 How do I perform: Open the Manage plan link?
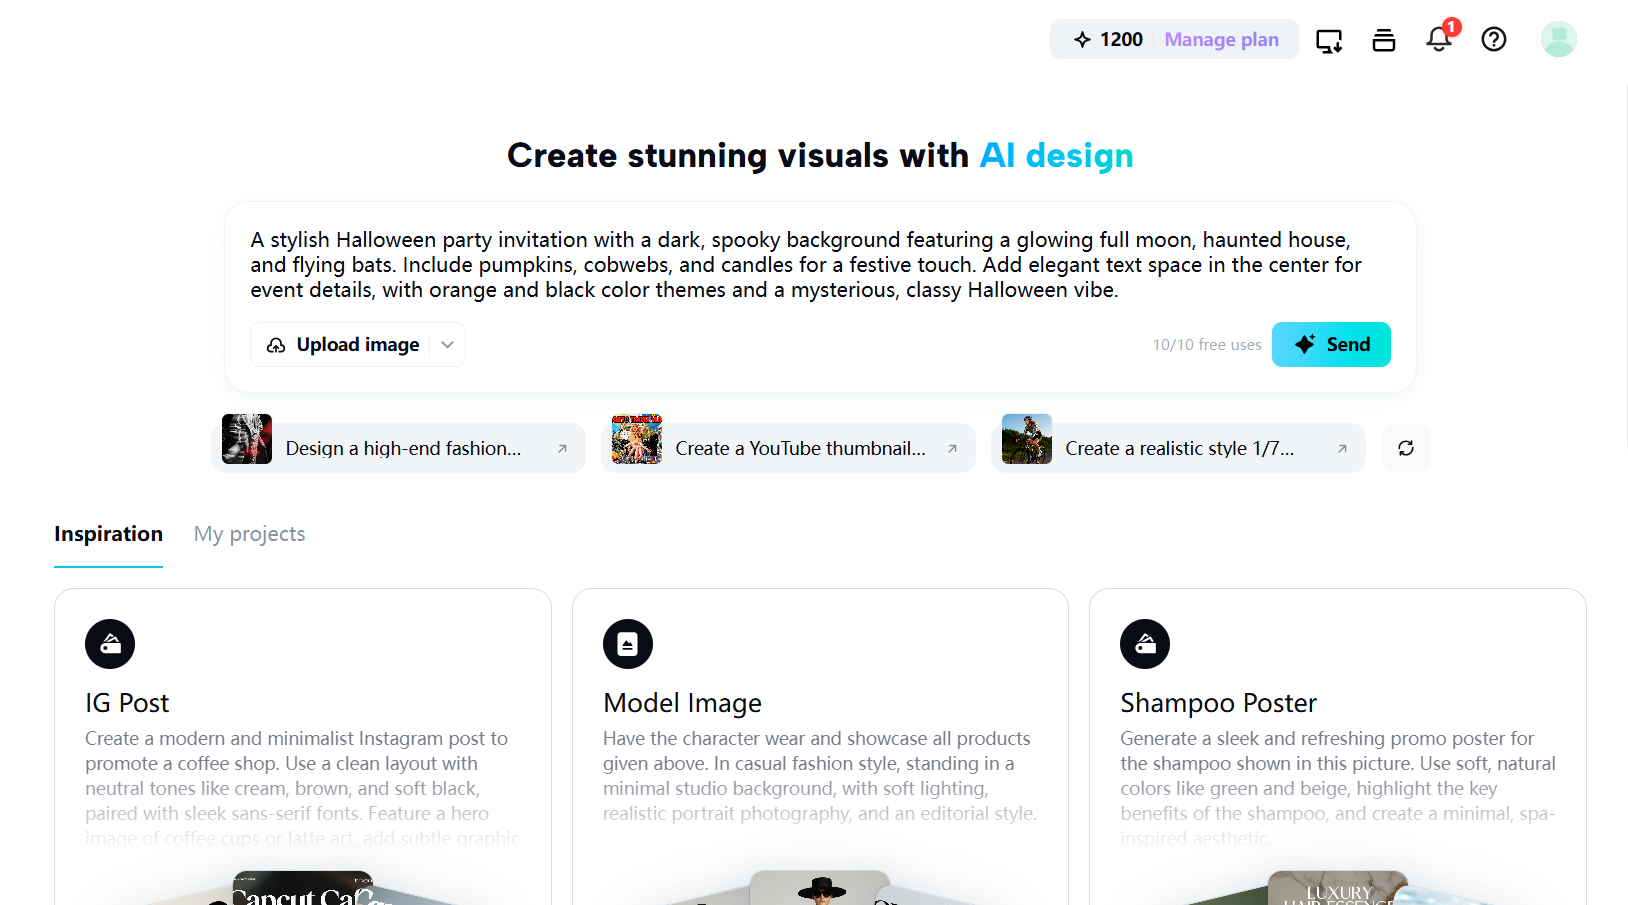pyautogui.click(x=1221, y=39)
